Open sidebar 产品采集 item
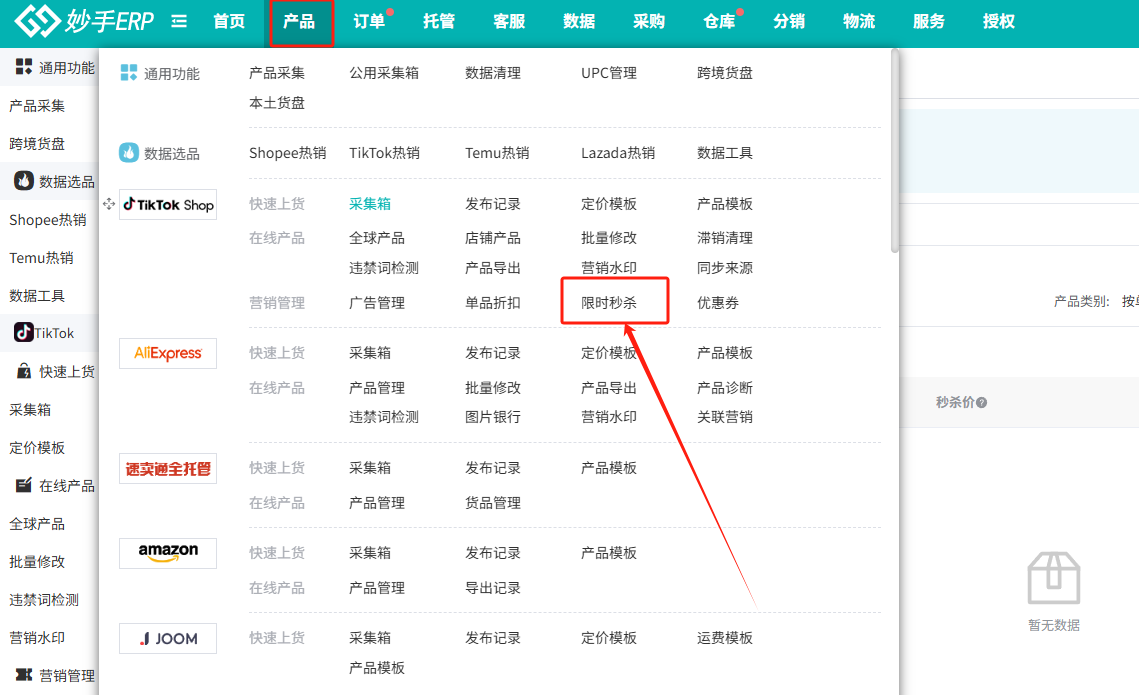Image resolution: width=1139 pixels, height=695 pixels. click(37, 106)
